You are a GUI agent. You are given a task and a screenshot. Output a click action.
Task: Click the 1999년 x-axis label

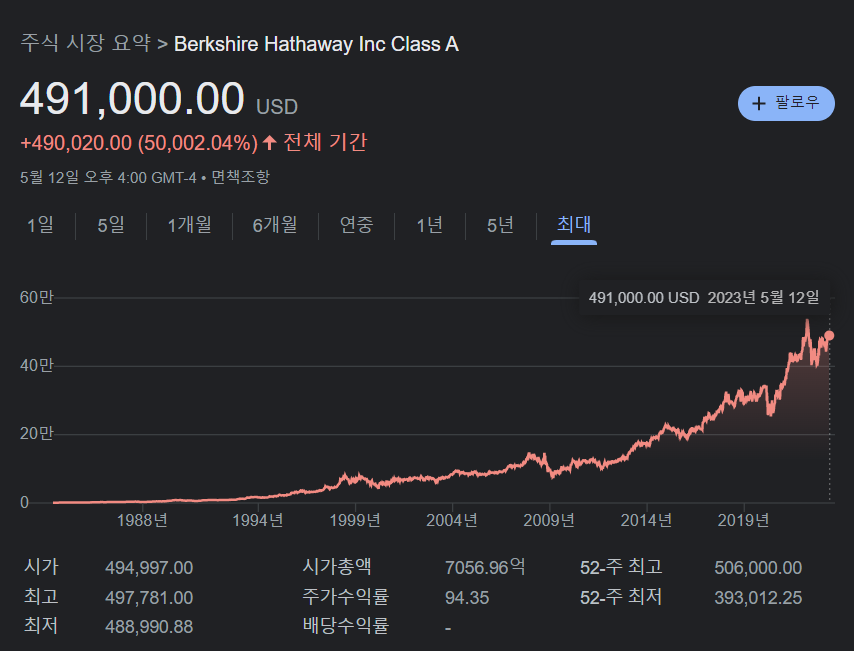(355, 520)
